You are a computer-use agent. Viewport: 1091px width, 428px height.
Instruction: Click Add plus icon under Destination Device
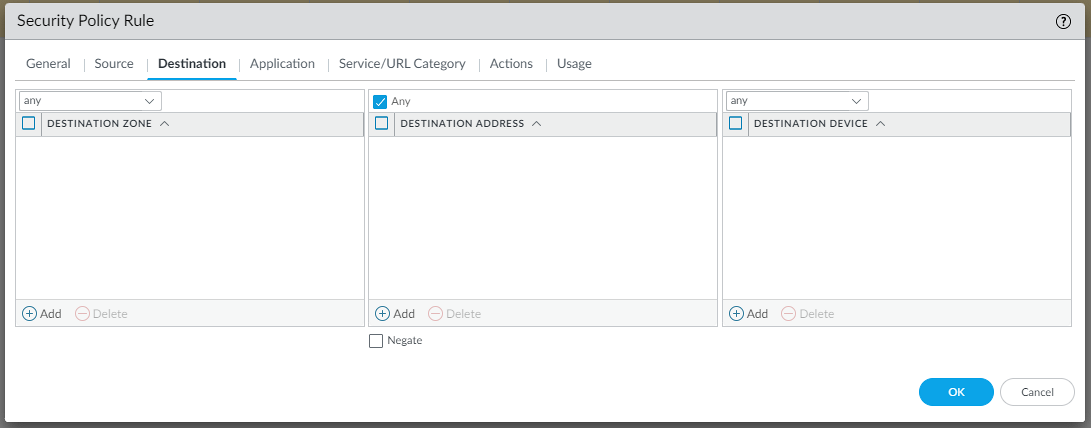coord(736,314)
